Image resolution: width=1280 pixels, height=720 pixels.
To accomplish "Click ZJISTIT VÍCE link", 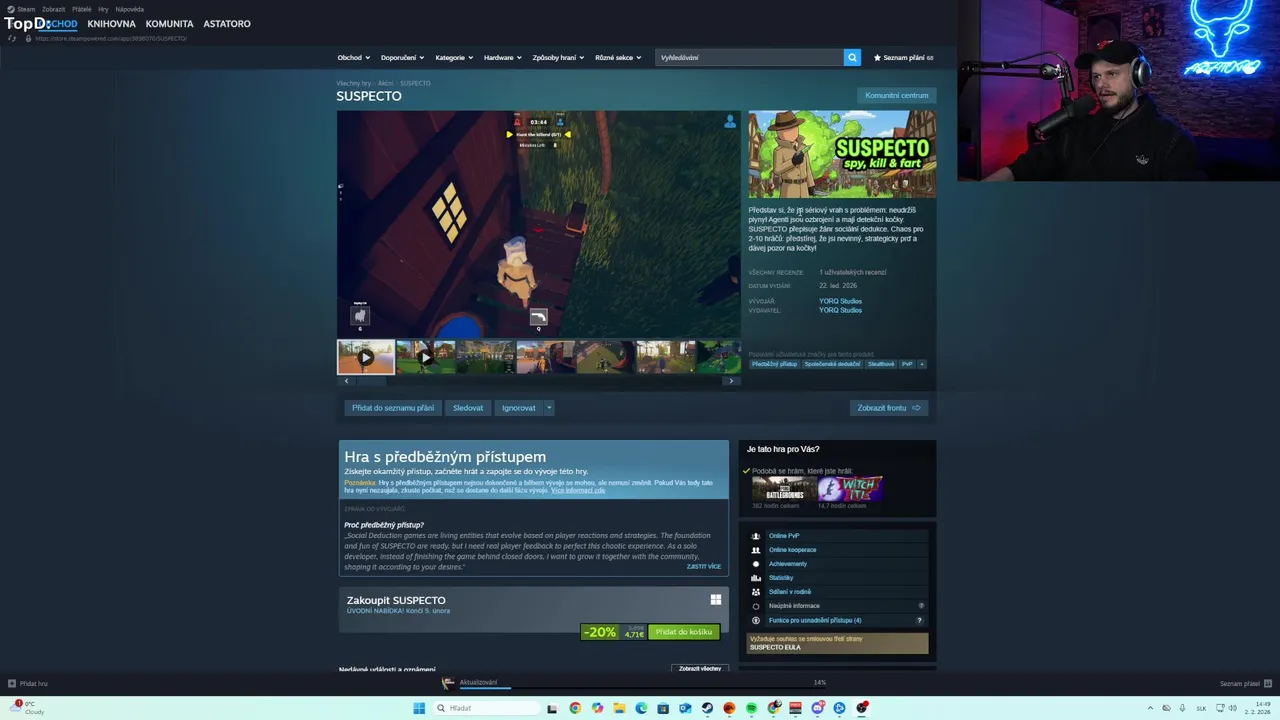I will point(703,567).
